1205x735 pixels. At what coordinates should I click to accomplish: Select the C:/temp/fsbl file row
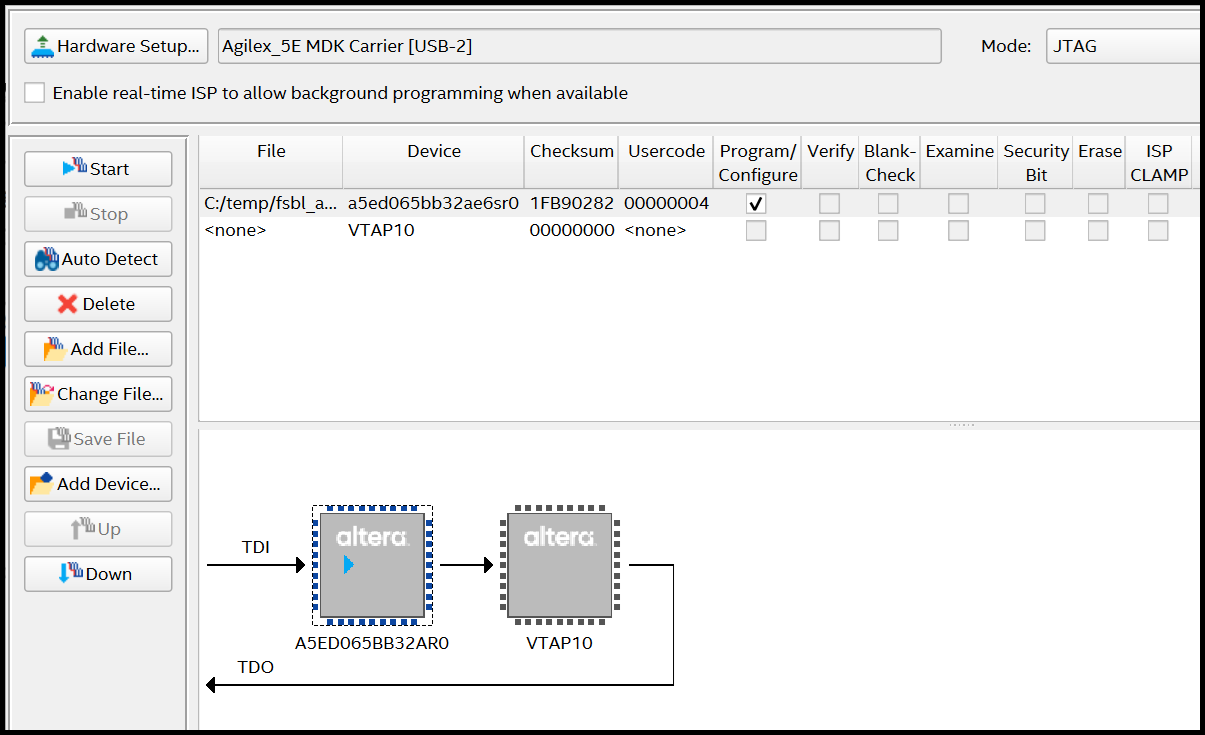tap(270, 204)
